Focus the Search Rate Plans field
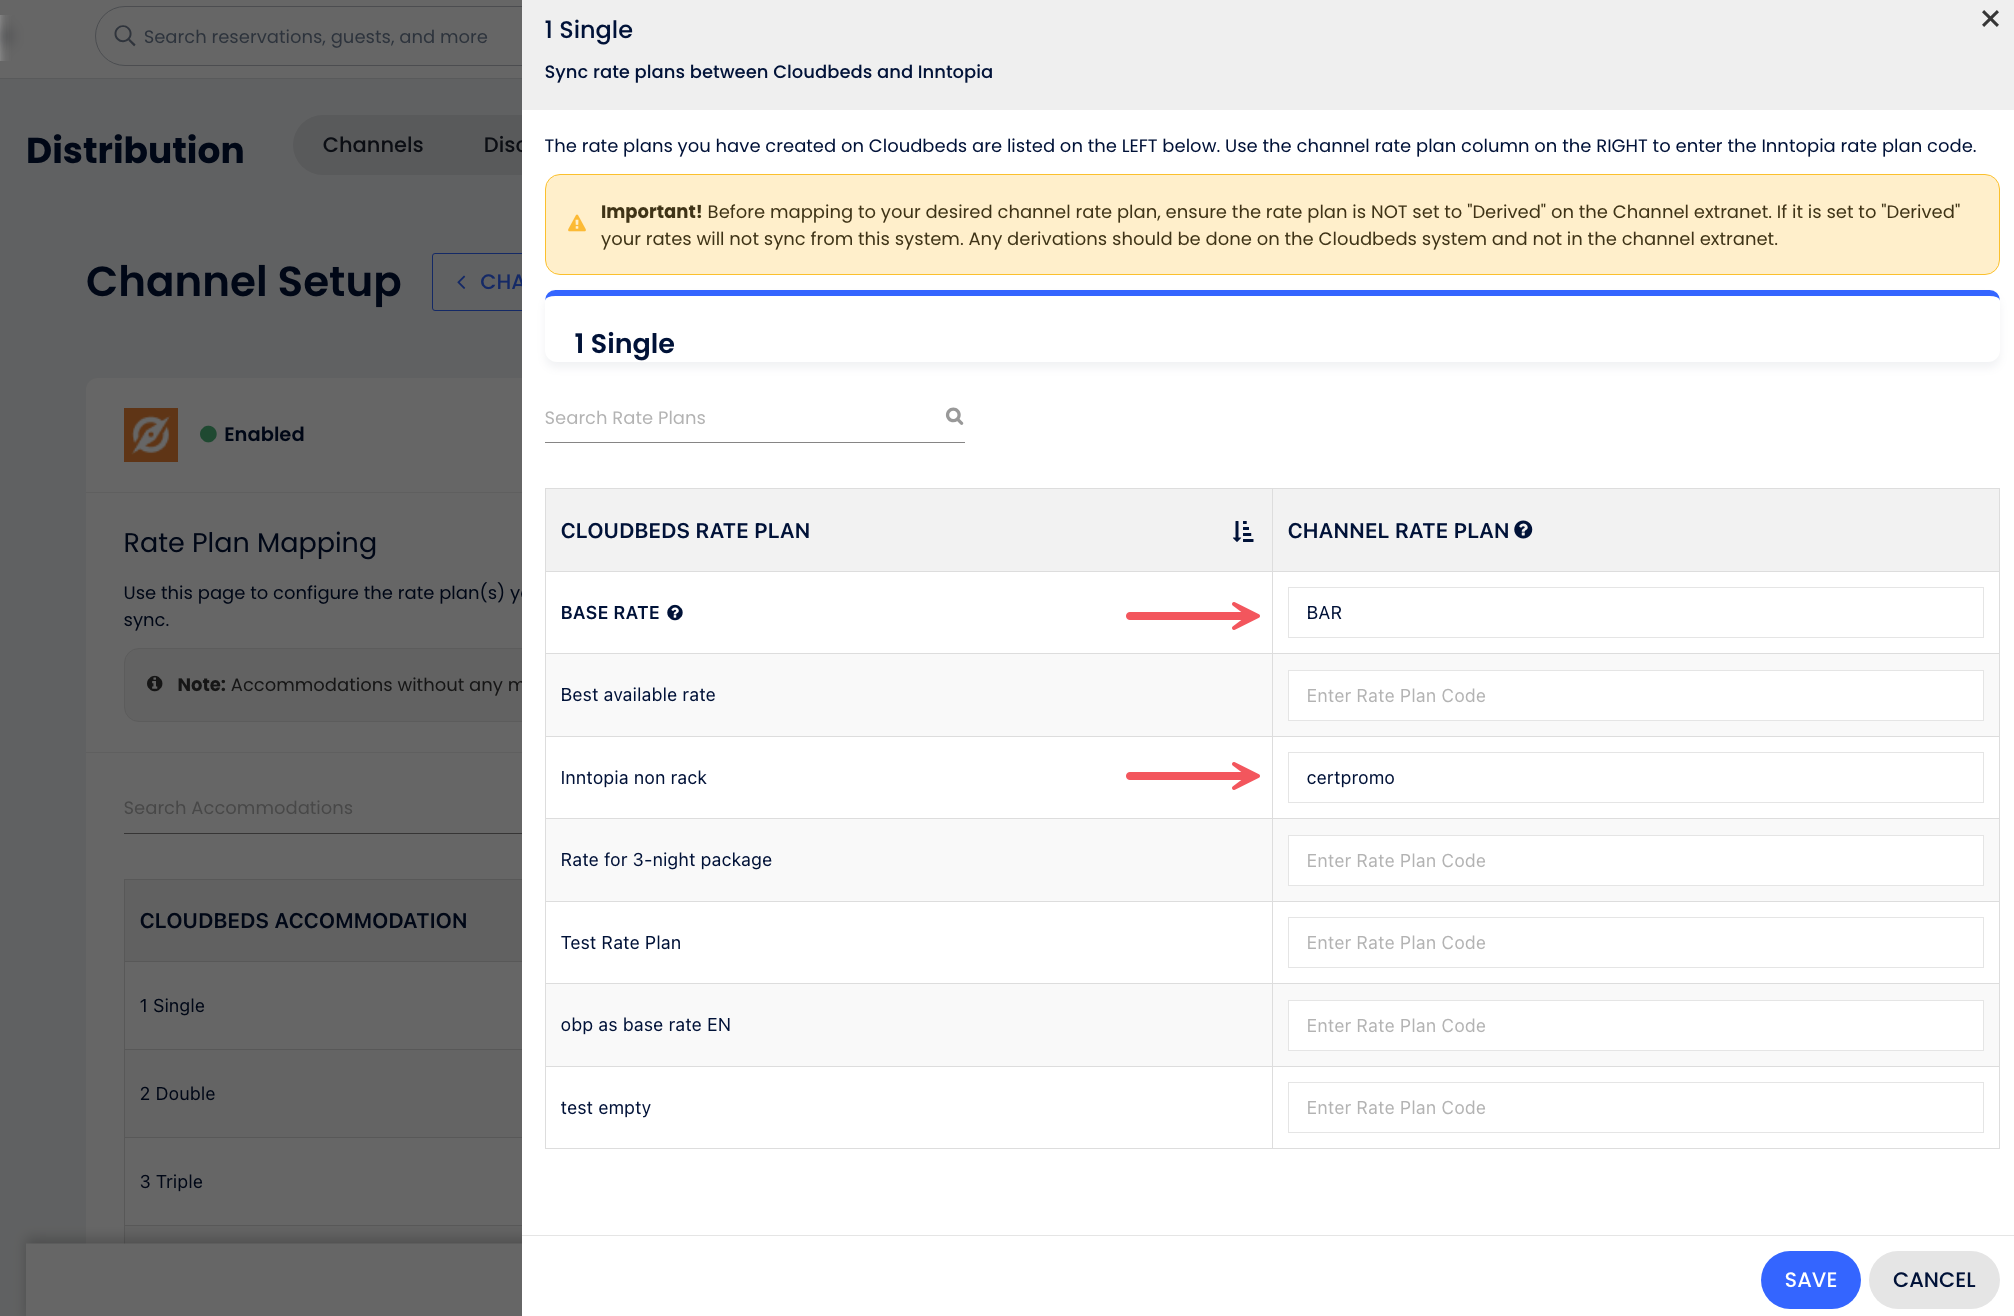The image size is (2014, 1316). pos(740,418)
